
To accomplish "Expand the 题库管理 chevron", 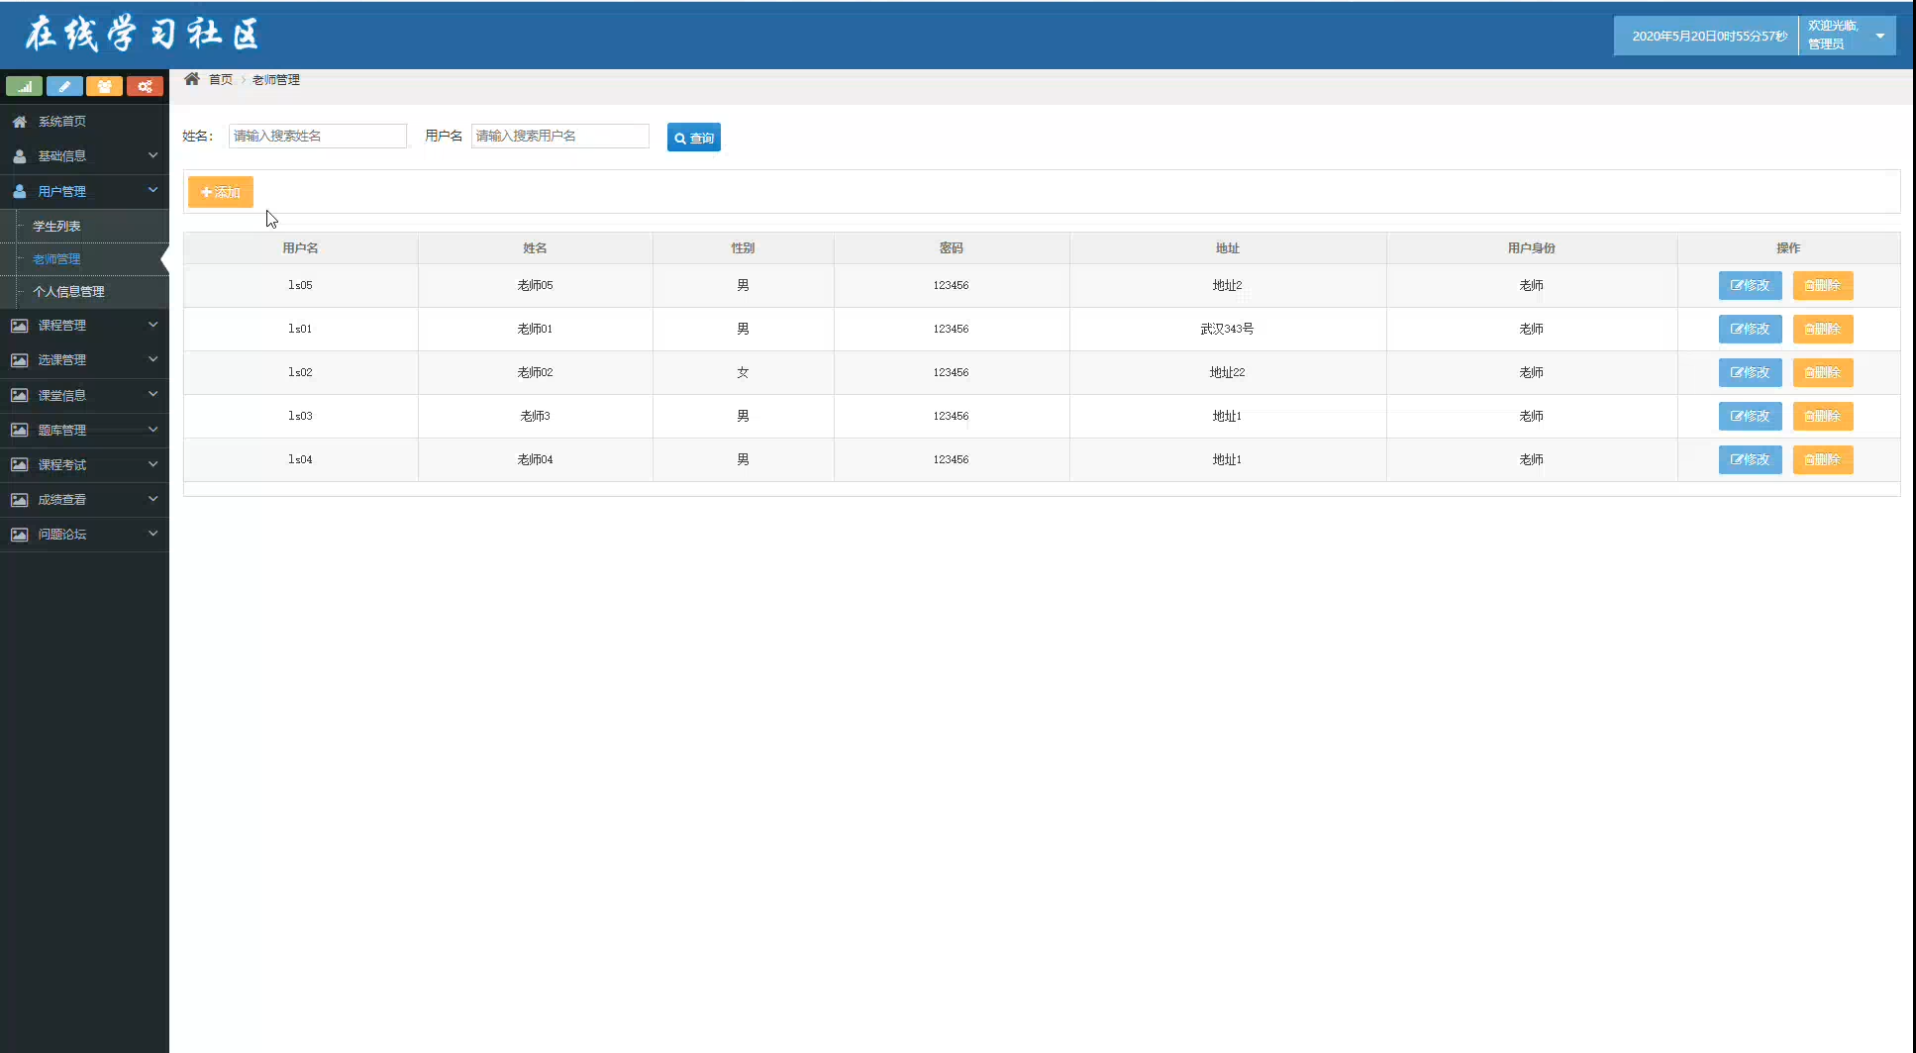I will 153,429.
